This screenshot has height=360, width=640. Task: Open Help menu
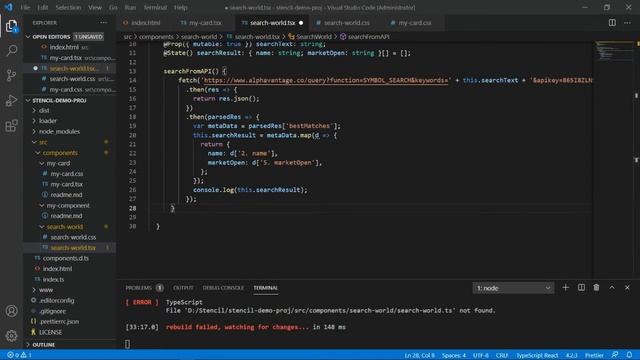click(180, 7)
